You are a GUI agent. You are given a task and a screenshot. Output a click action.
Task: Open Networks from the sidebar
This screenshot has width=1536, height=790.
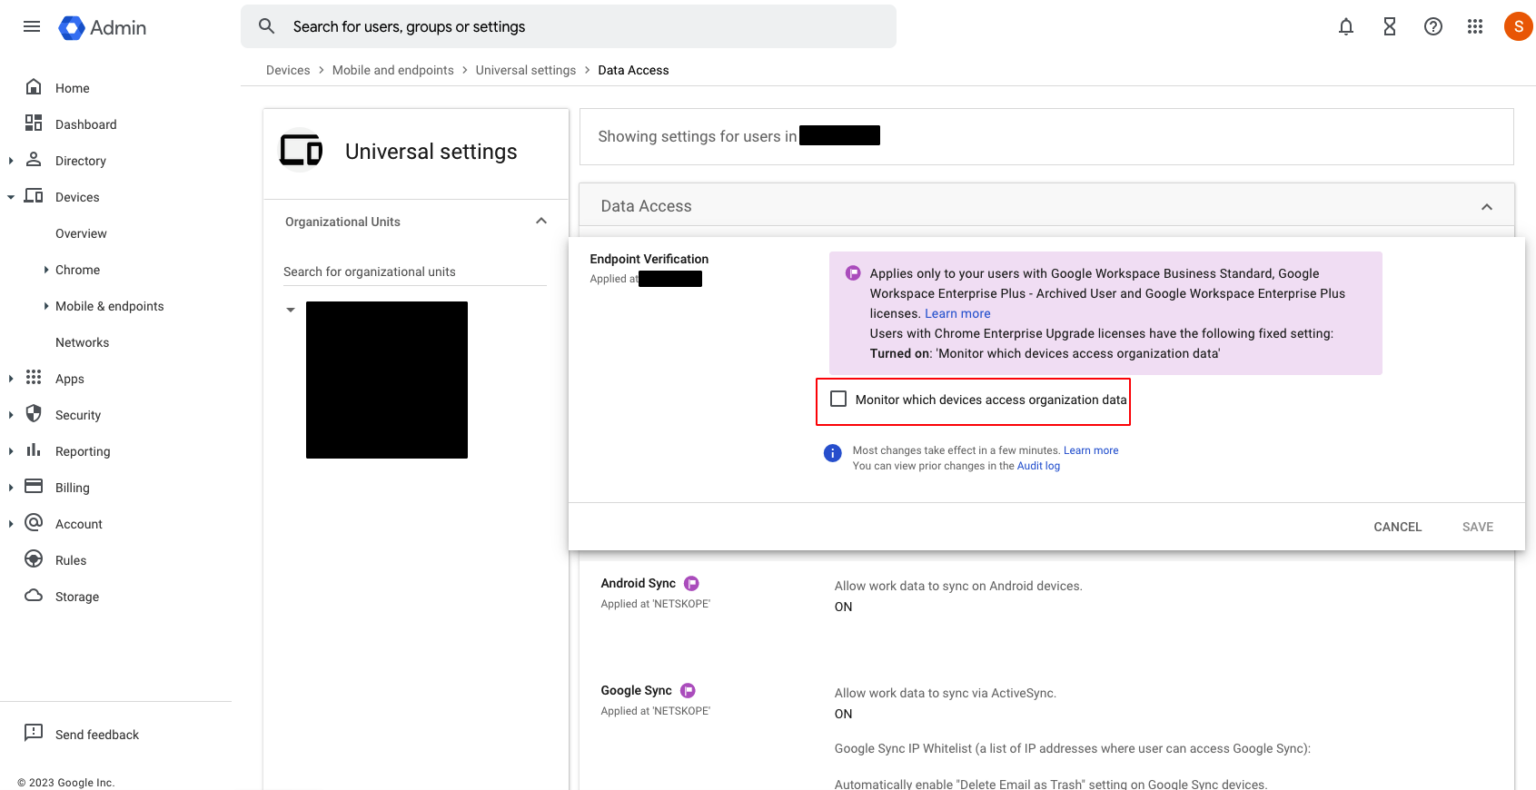pyautogui.click(x=81, y=342)
